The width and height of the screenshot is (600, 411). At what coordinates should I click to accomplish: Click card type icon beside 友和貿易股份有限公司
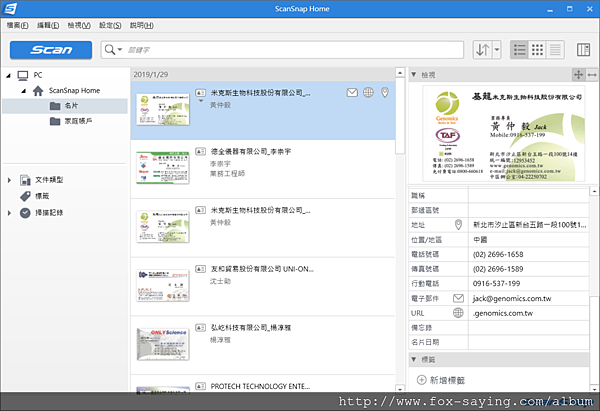pos(201,269)
